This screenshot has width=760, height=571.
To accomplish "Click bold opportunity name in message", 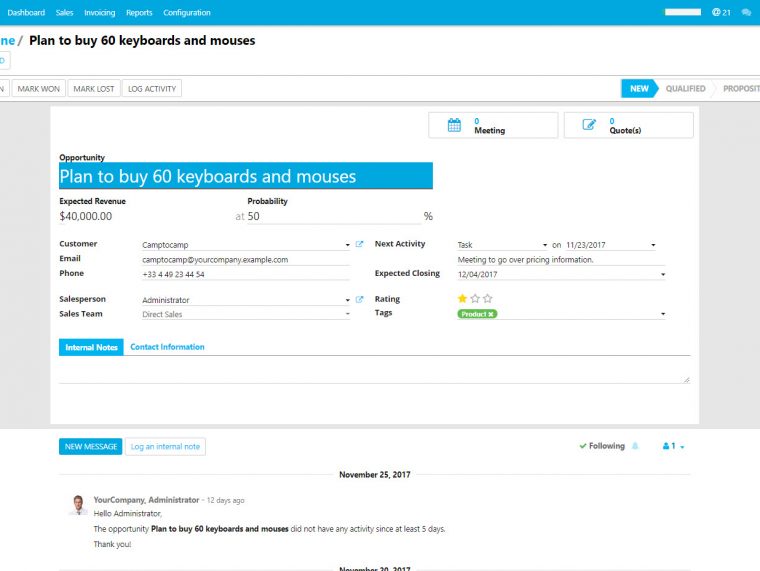I will tap(220, 529).
